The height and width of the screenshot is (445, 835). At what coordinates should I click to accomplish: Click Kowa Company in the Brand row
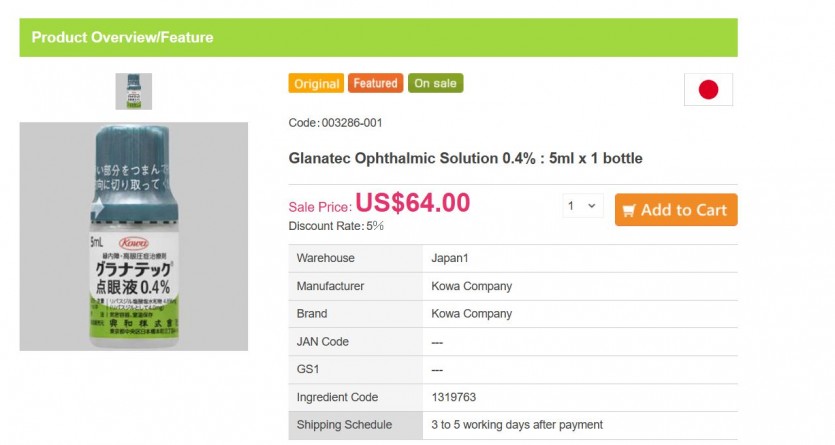coord(471,314)
